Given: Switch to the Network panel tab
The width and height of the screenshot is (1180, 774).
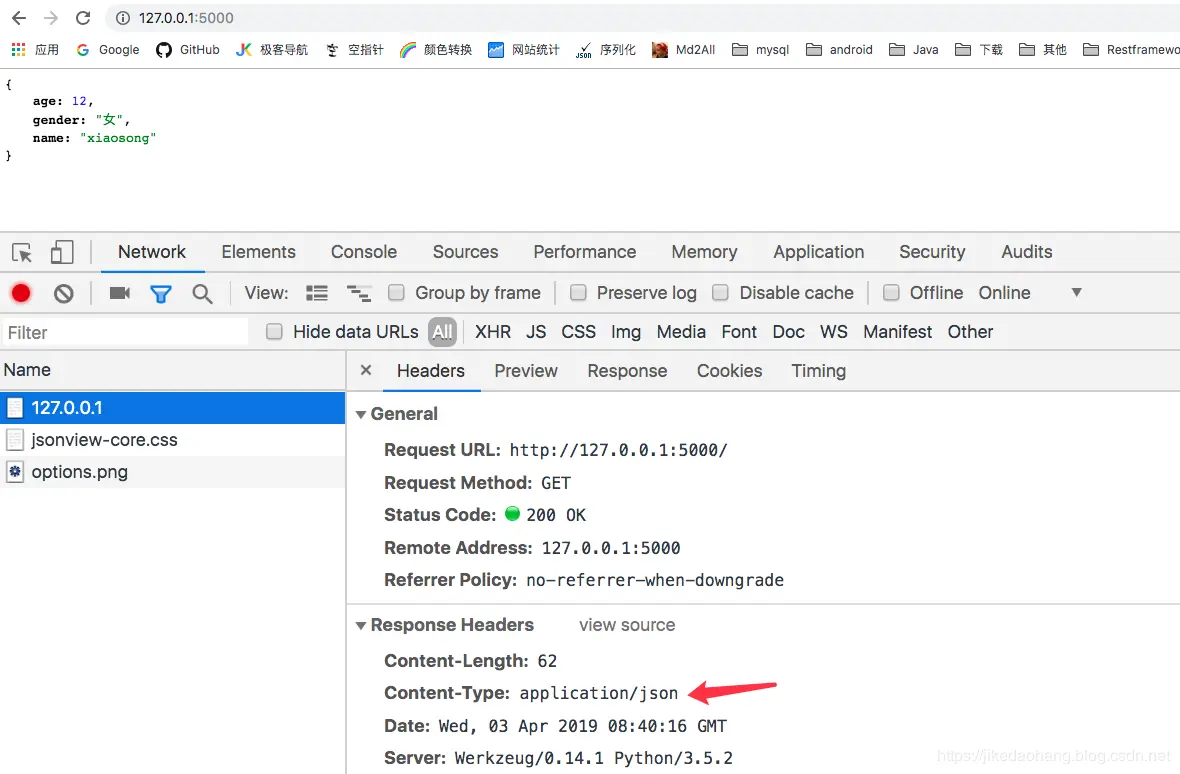Looking at the screenshot, I should click(151, 252).
